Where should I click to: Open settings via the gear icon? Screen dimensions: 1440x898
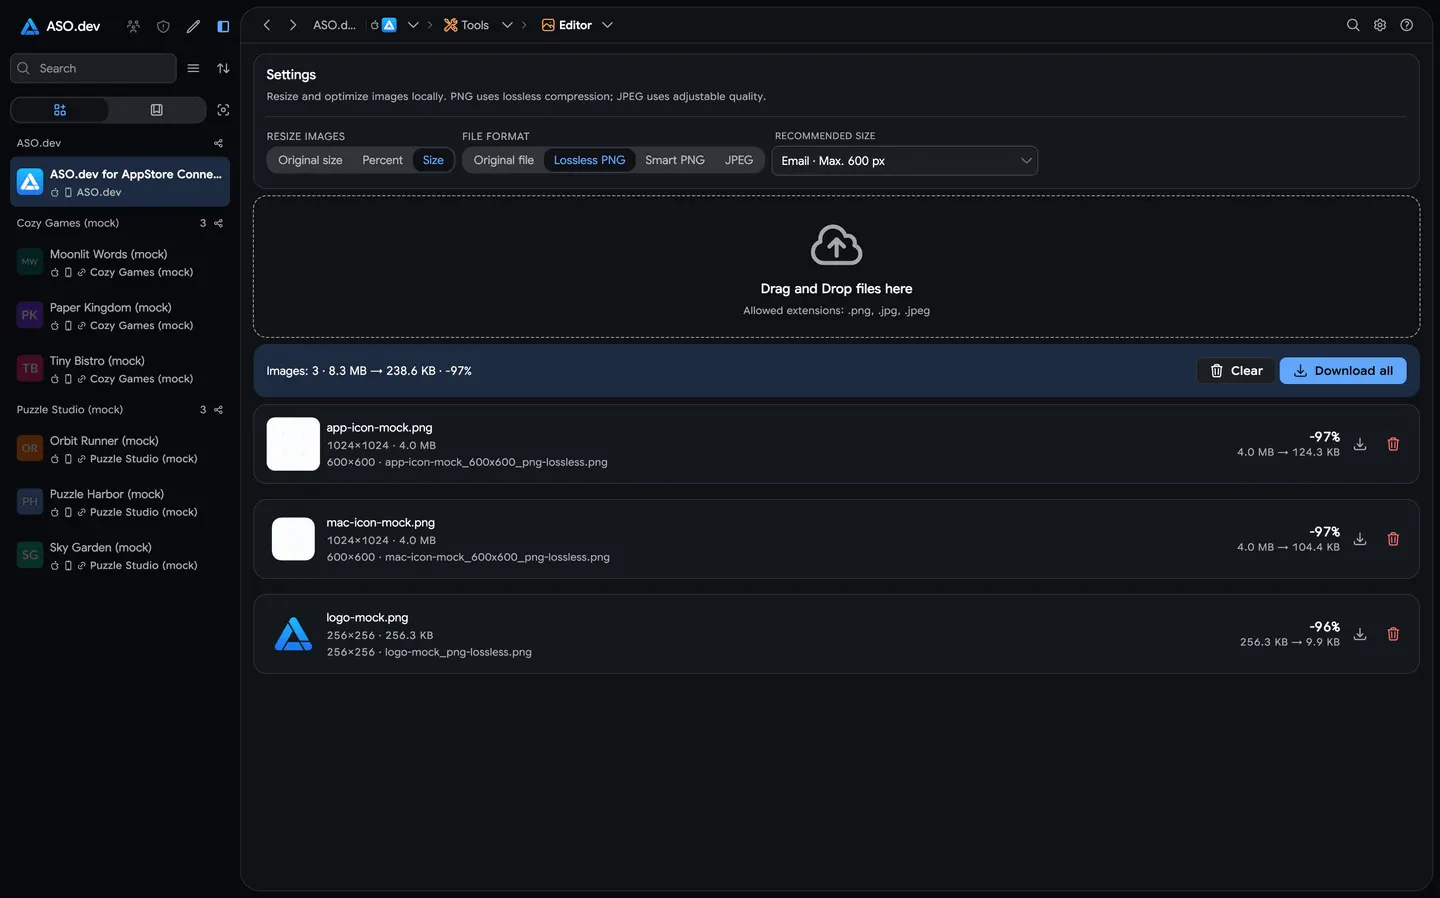point(1380,25)
